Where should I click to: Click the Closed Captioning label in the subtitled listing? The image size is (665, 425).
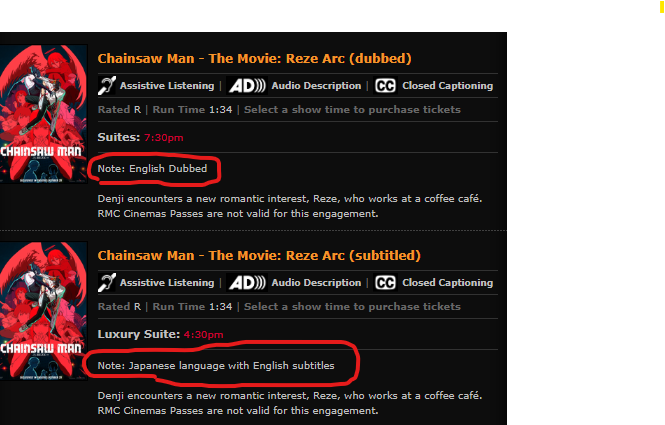[446, 283]
